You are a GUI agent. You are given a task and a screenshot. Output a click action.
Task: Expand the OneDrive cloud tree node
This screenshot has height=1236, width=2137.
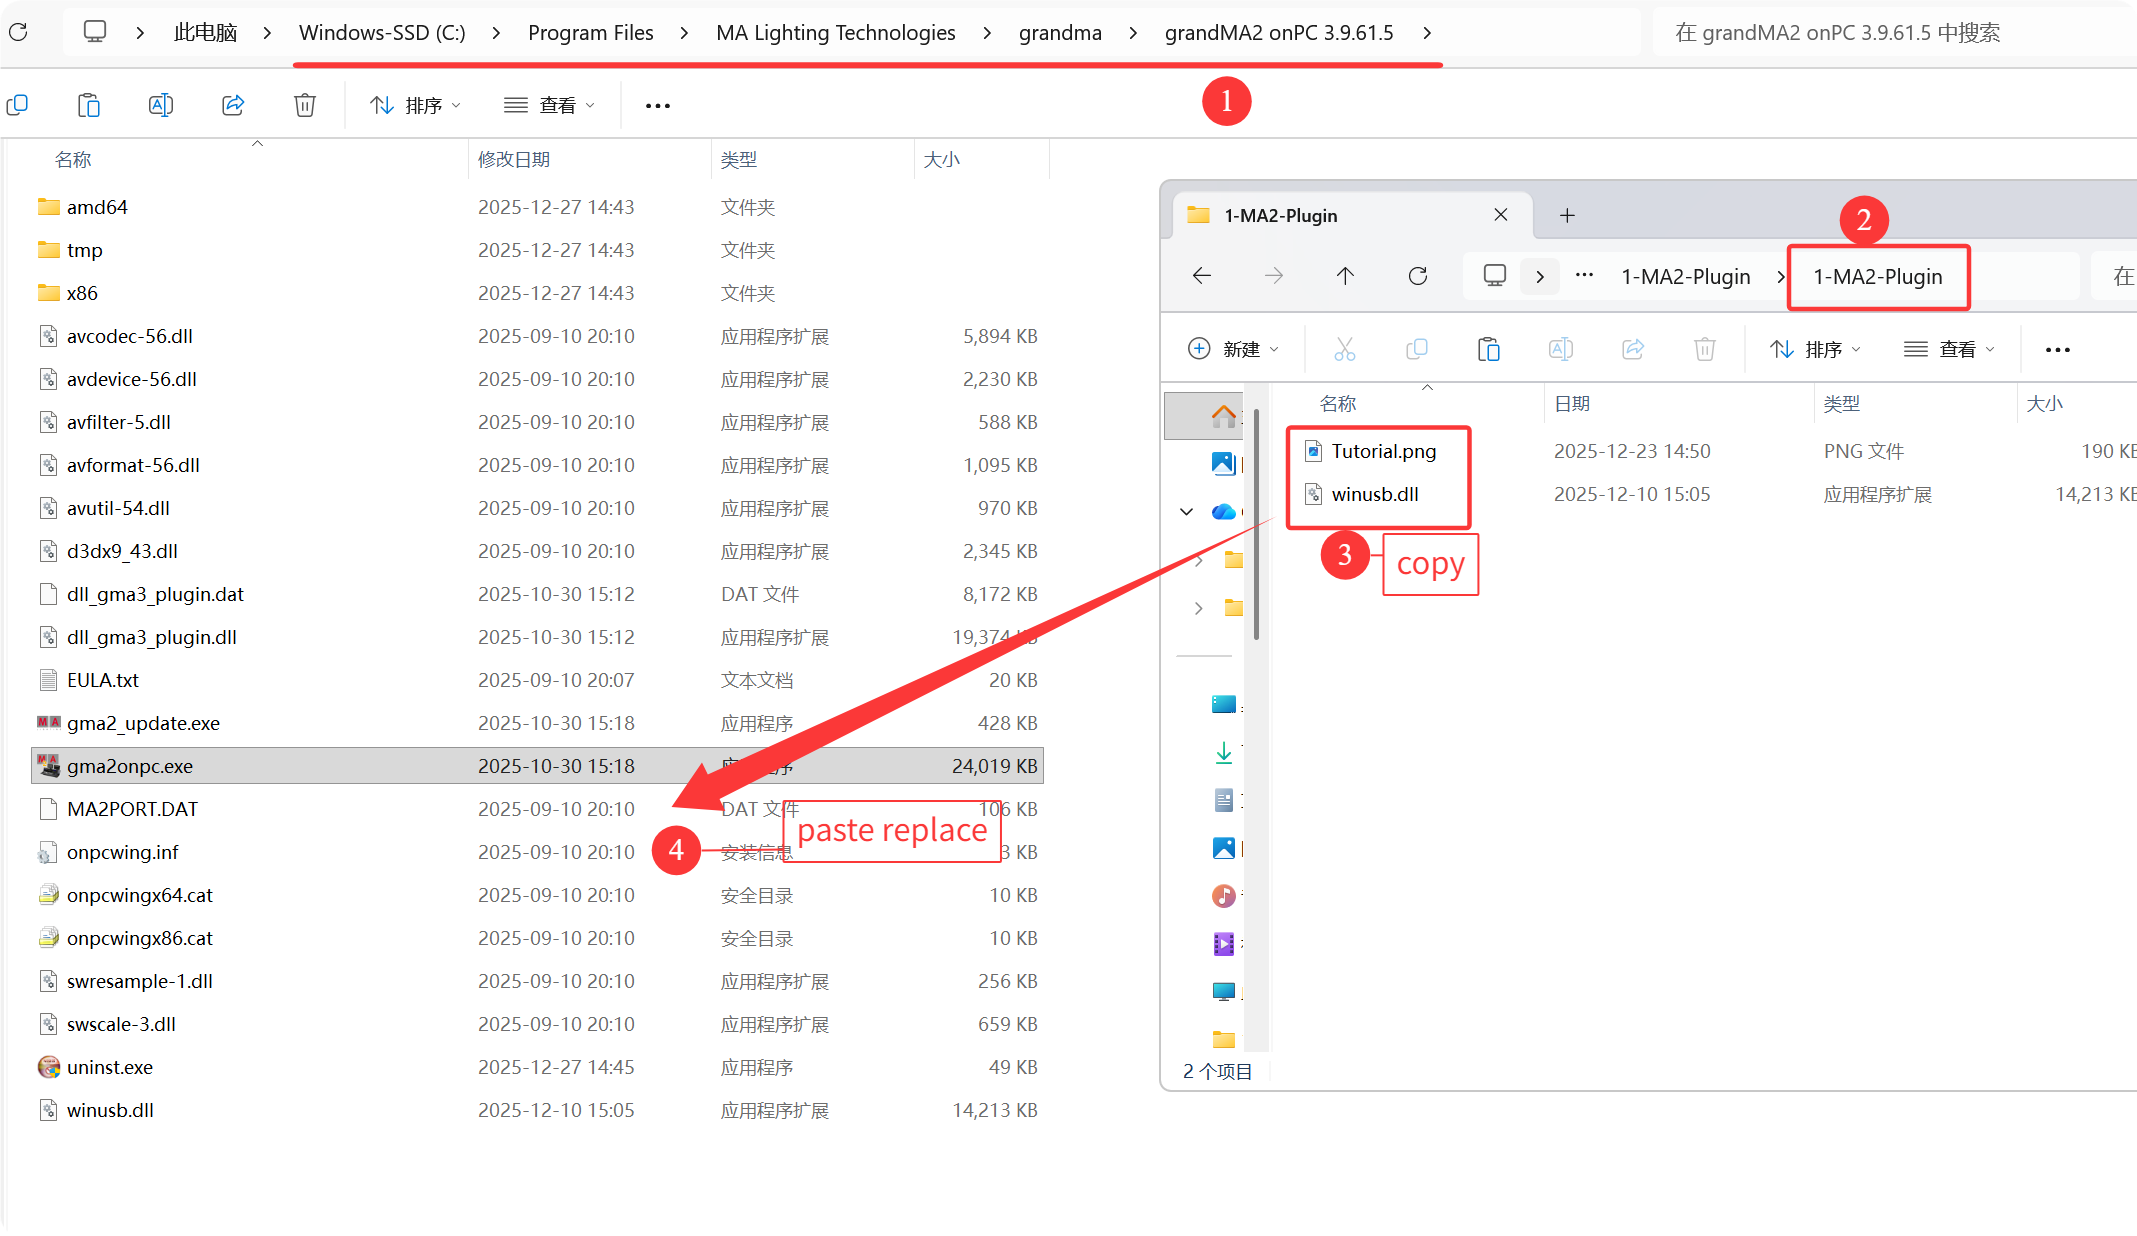(x=1187, y=512)
